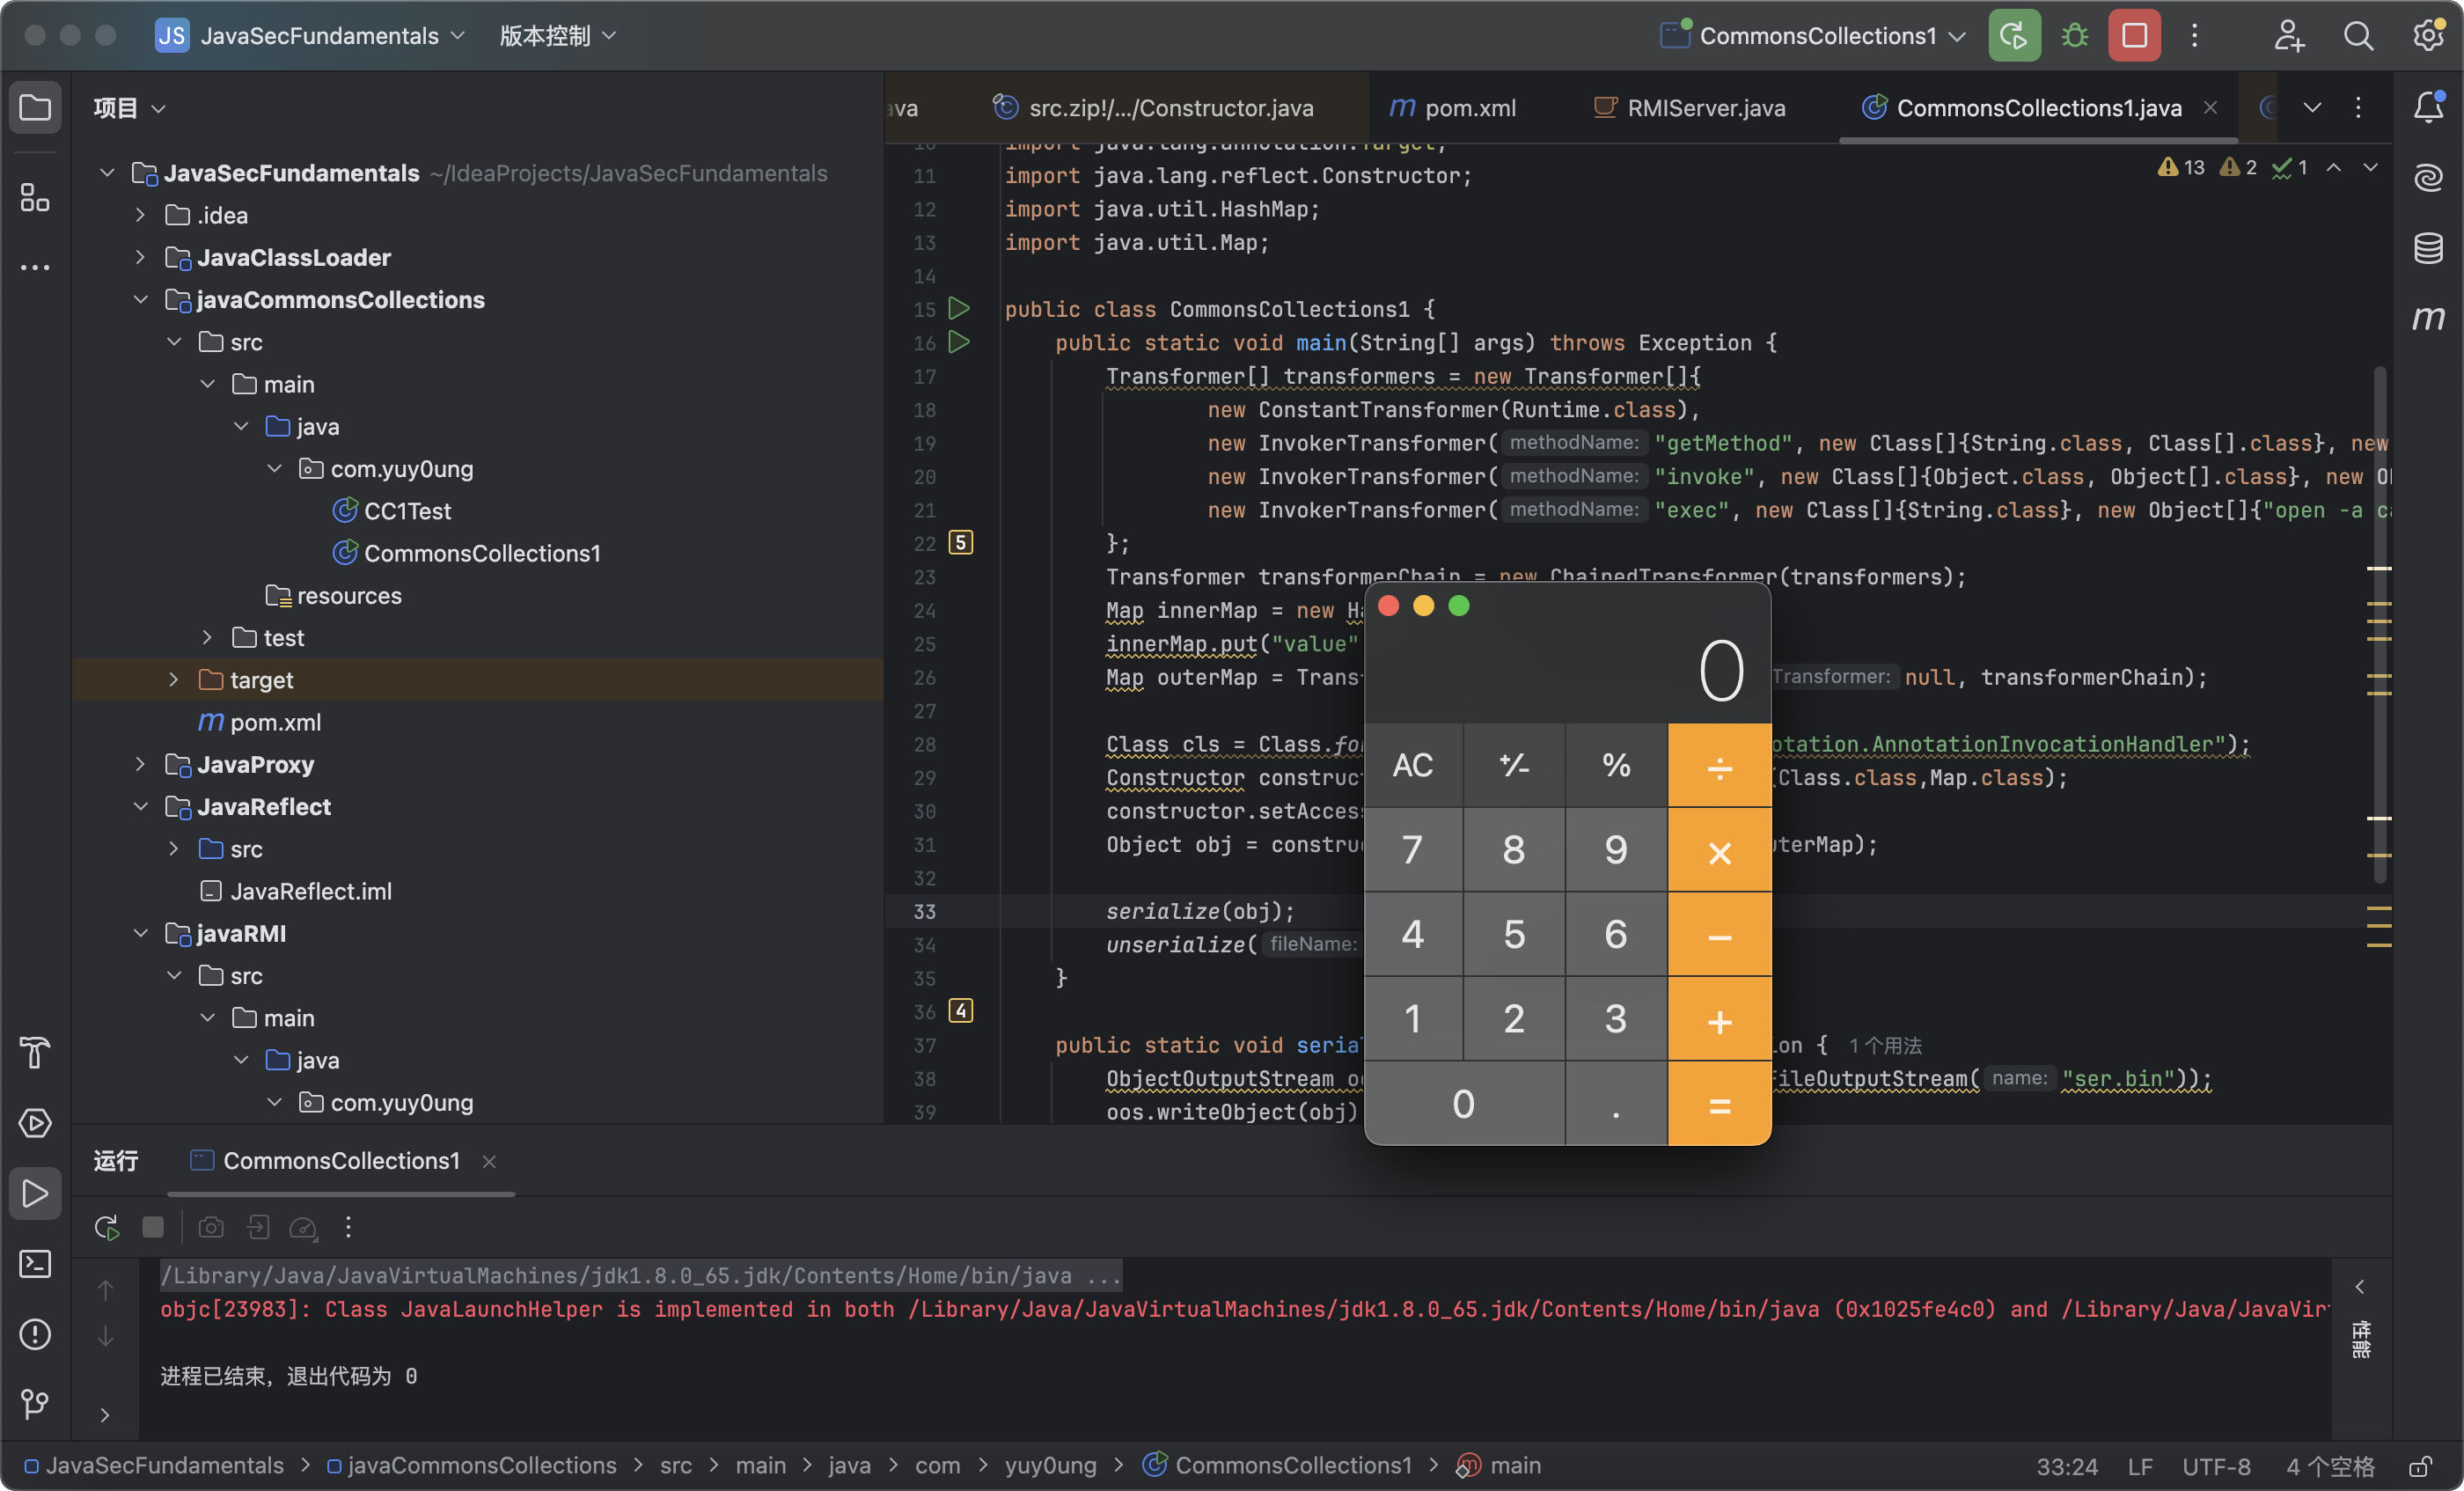Toggle read-only lock icon in status bar

(2420, 1466)
